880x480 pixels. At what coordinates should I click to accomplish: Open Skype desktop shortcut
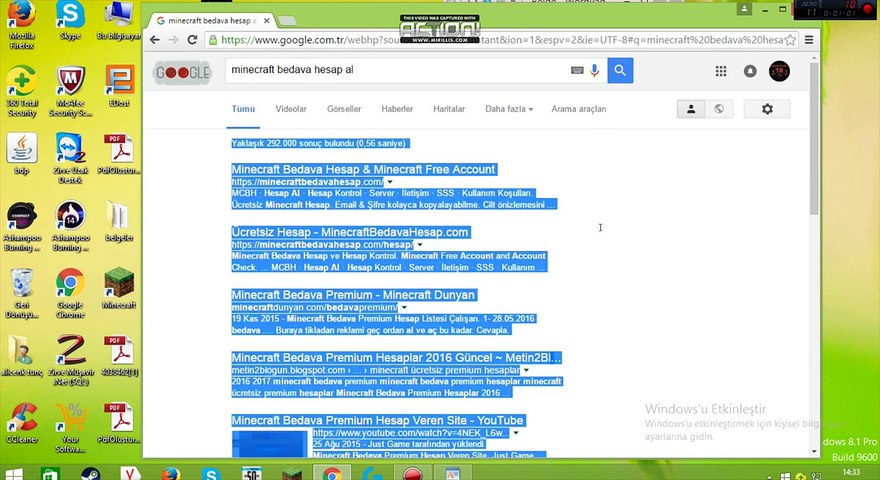pyautogui.click(x=70, y=21)
